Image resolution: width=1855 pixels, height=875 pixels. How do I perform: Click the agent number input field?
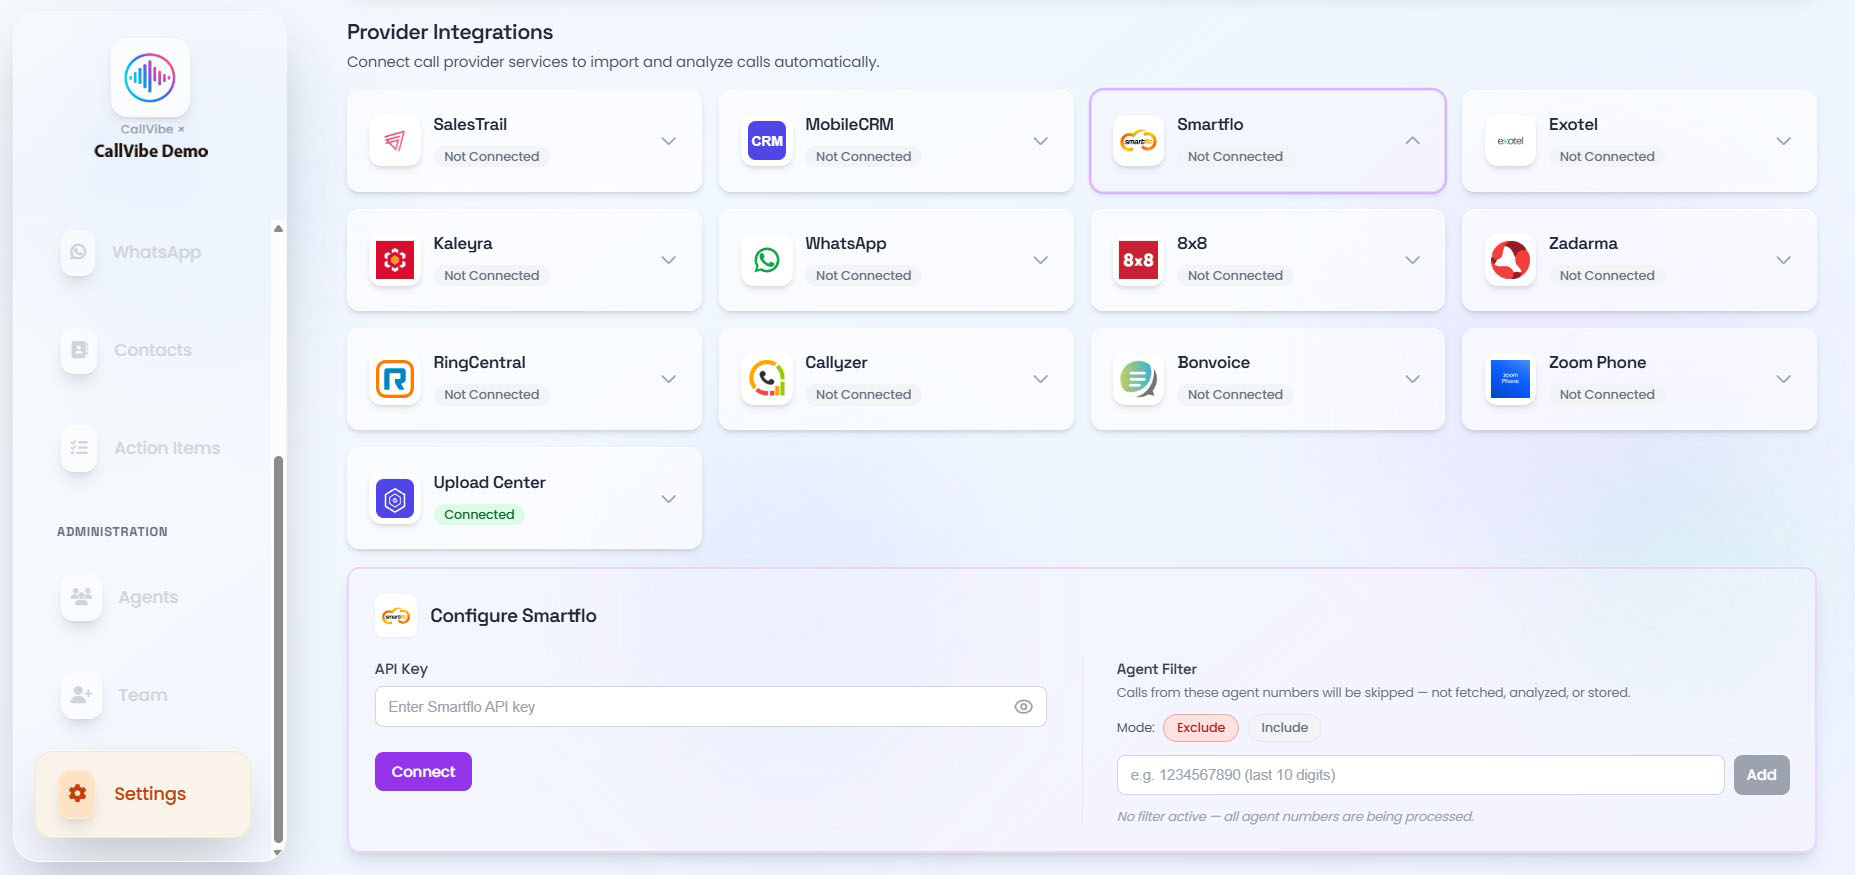point(1420,775)
